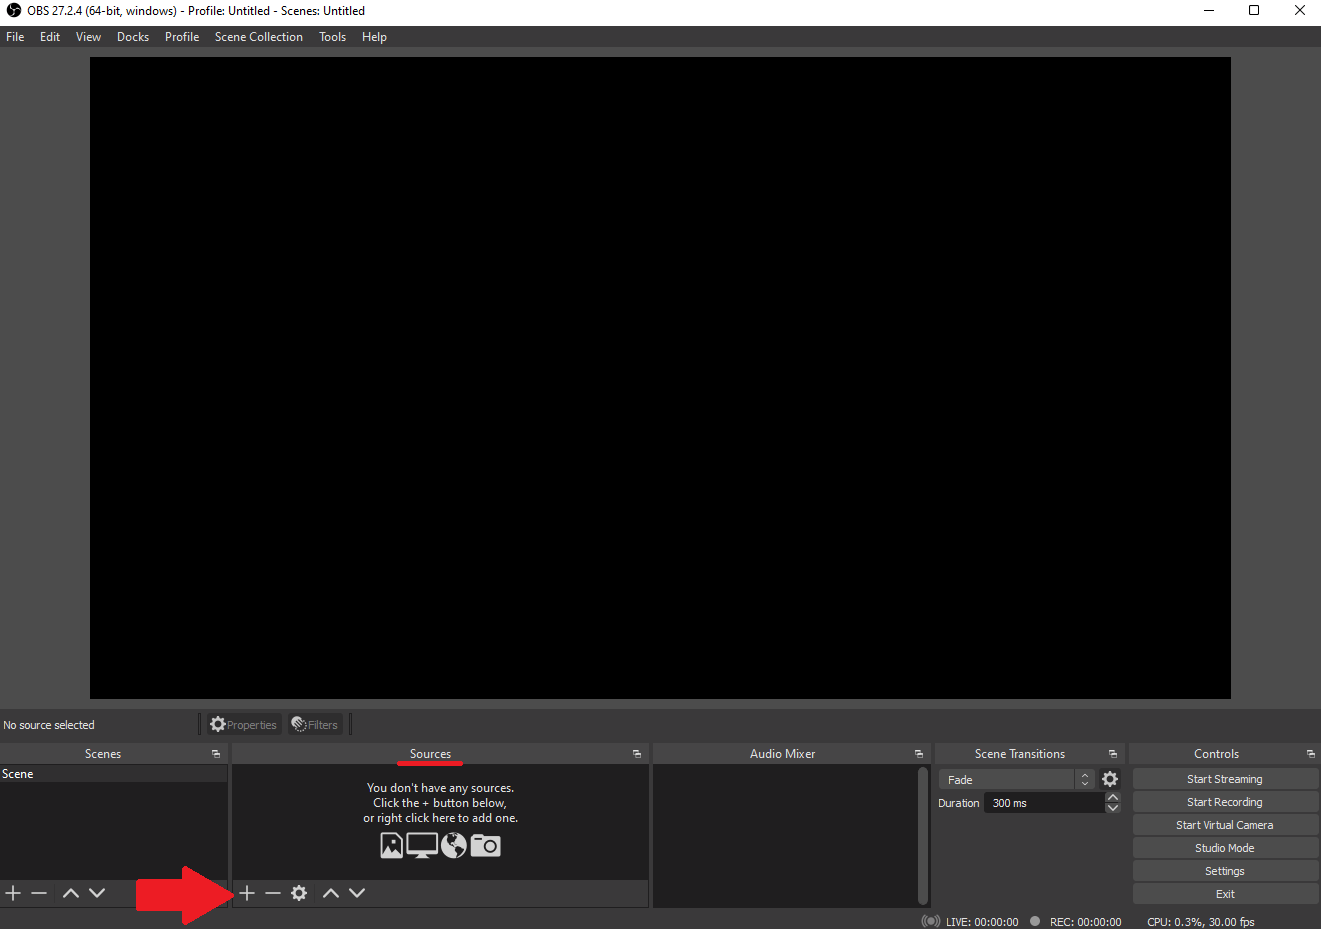This screenshot has width=1321, height=929.
Task: Move scene up in Scenes list
Action: pos(71,893)
